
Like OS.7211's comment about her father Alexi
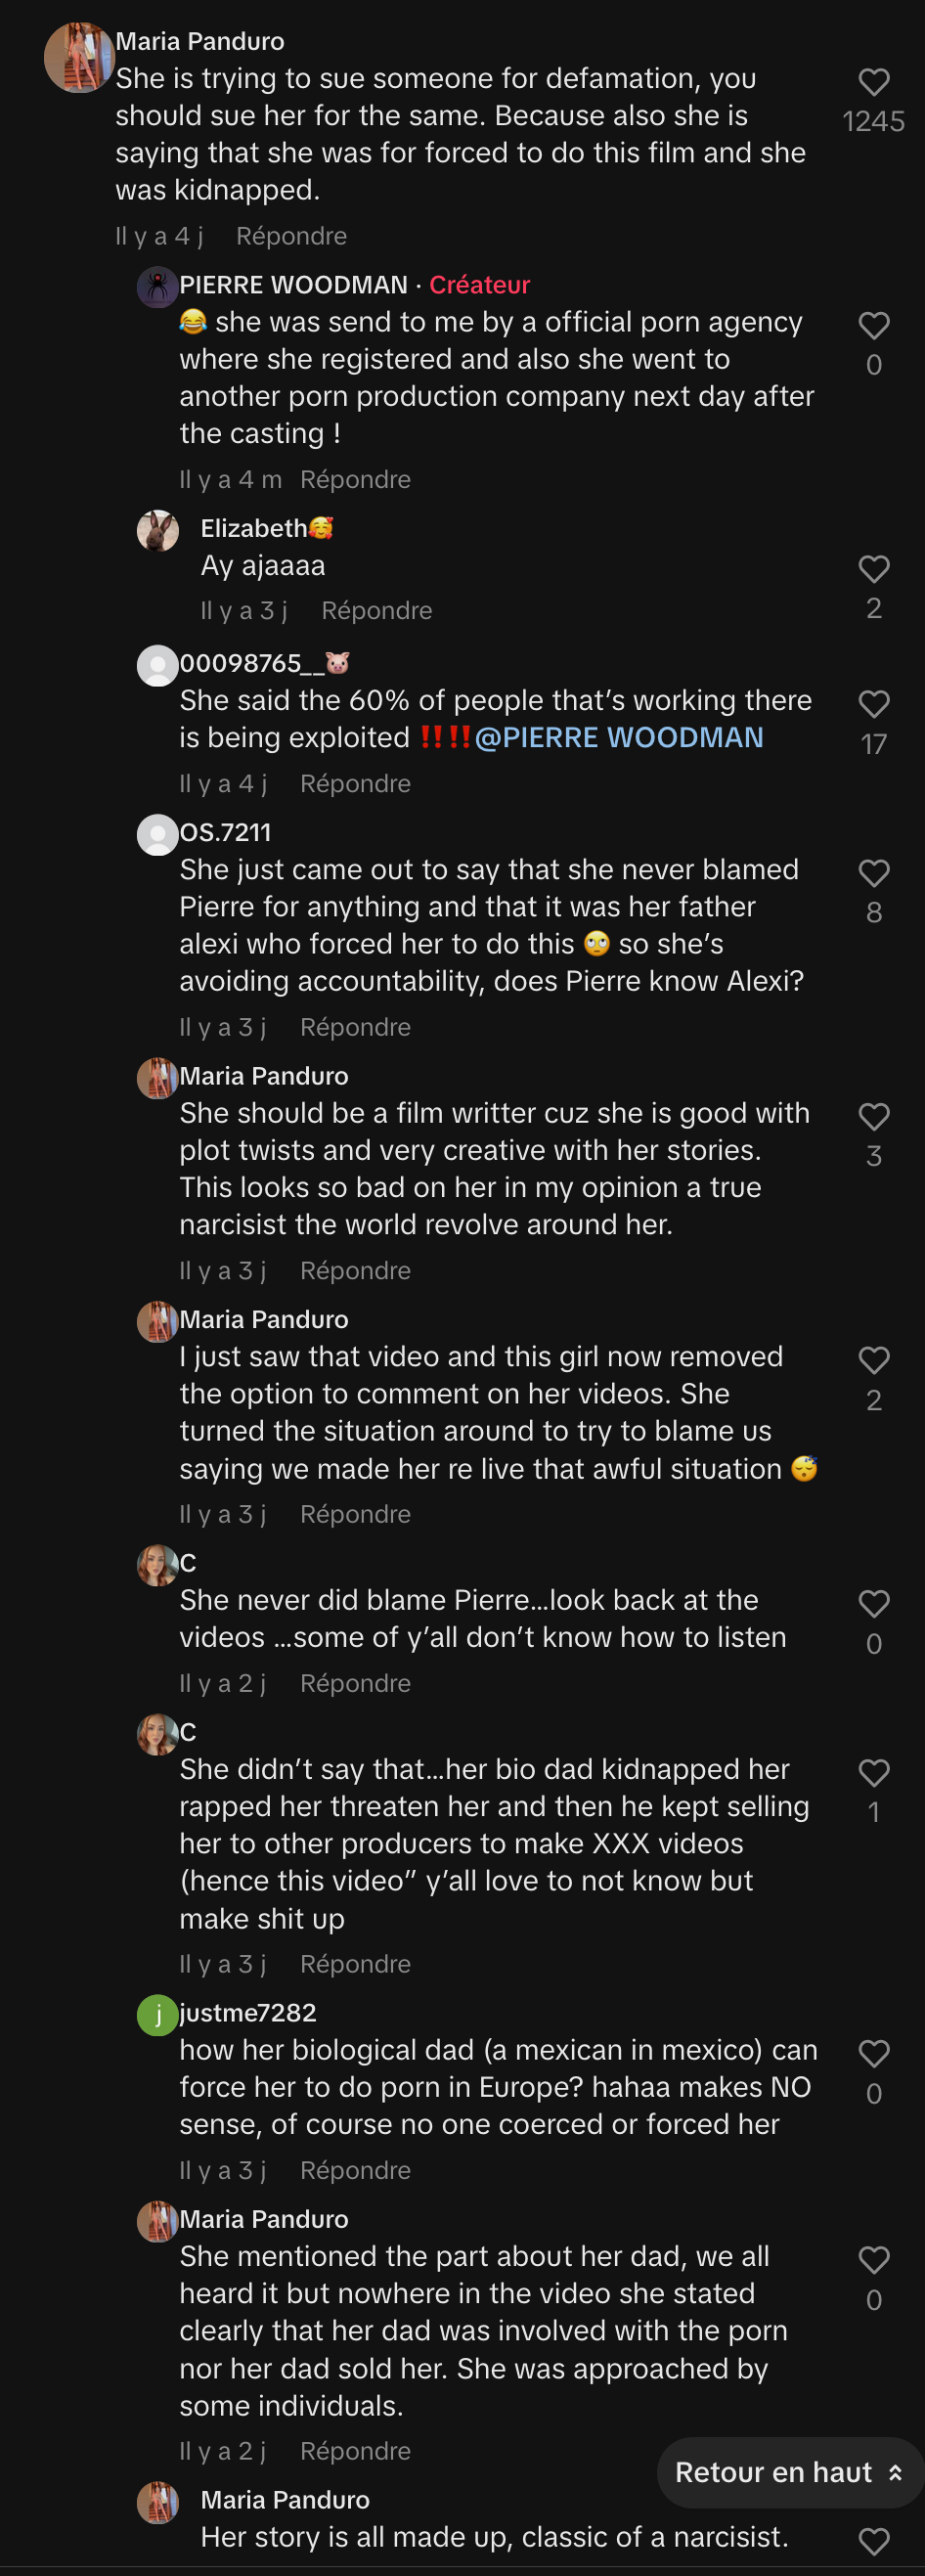[x=873, y=873]
